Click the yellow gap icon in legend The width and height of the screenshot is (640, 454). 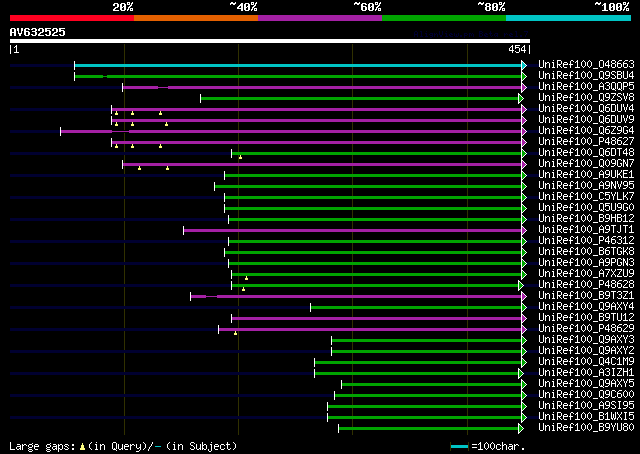(82, 447)
